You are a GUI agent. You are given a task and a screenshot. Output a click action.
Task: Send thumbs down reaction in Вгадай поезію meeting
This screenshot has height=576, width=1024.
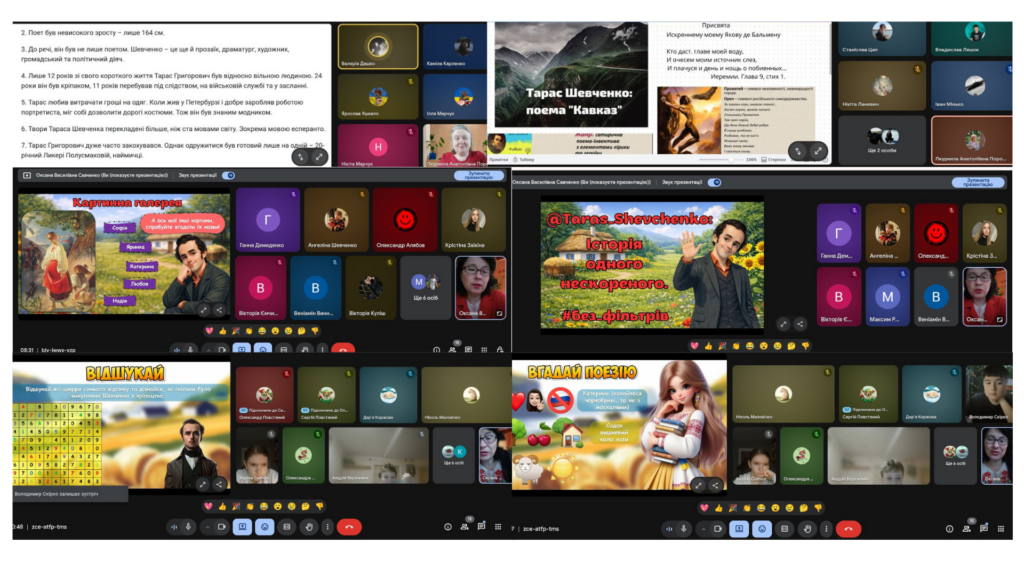click(818, 507)
